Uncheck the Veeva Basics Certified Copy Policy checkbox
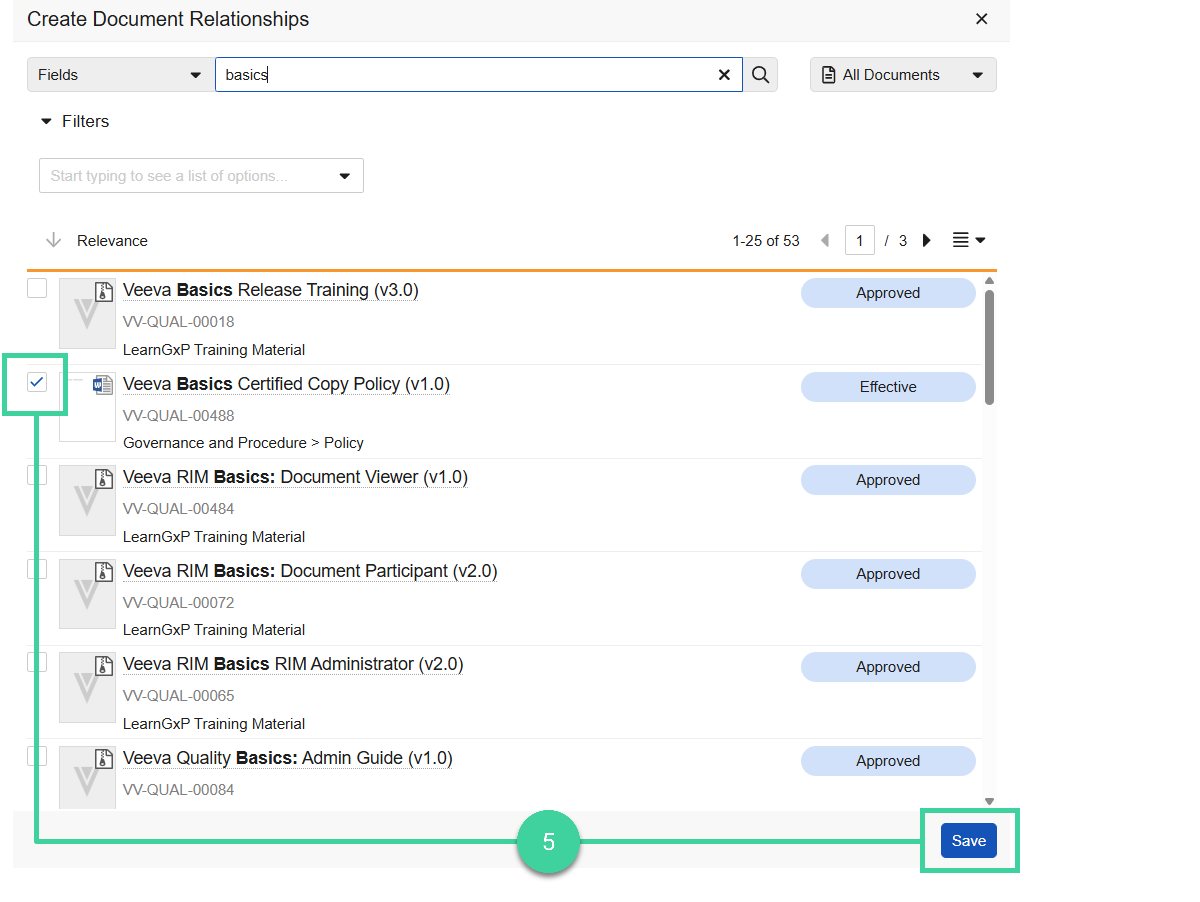The width and height of the screenshot is (1200, 902). point(36,381)
